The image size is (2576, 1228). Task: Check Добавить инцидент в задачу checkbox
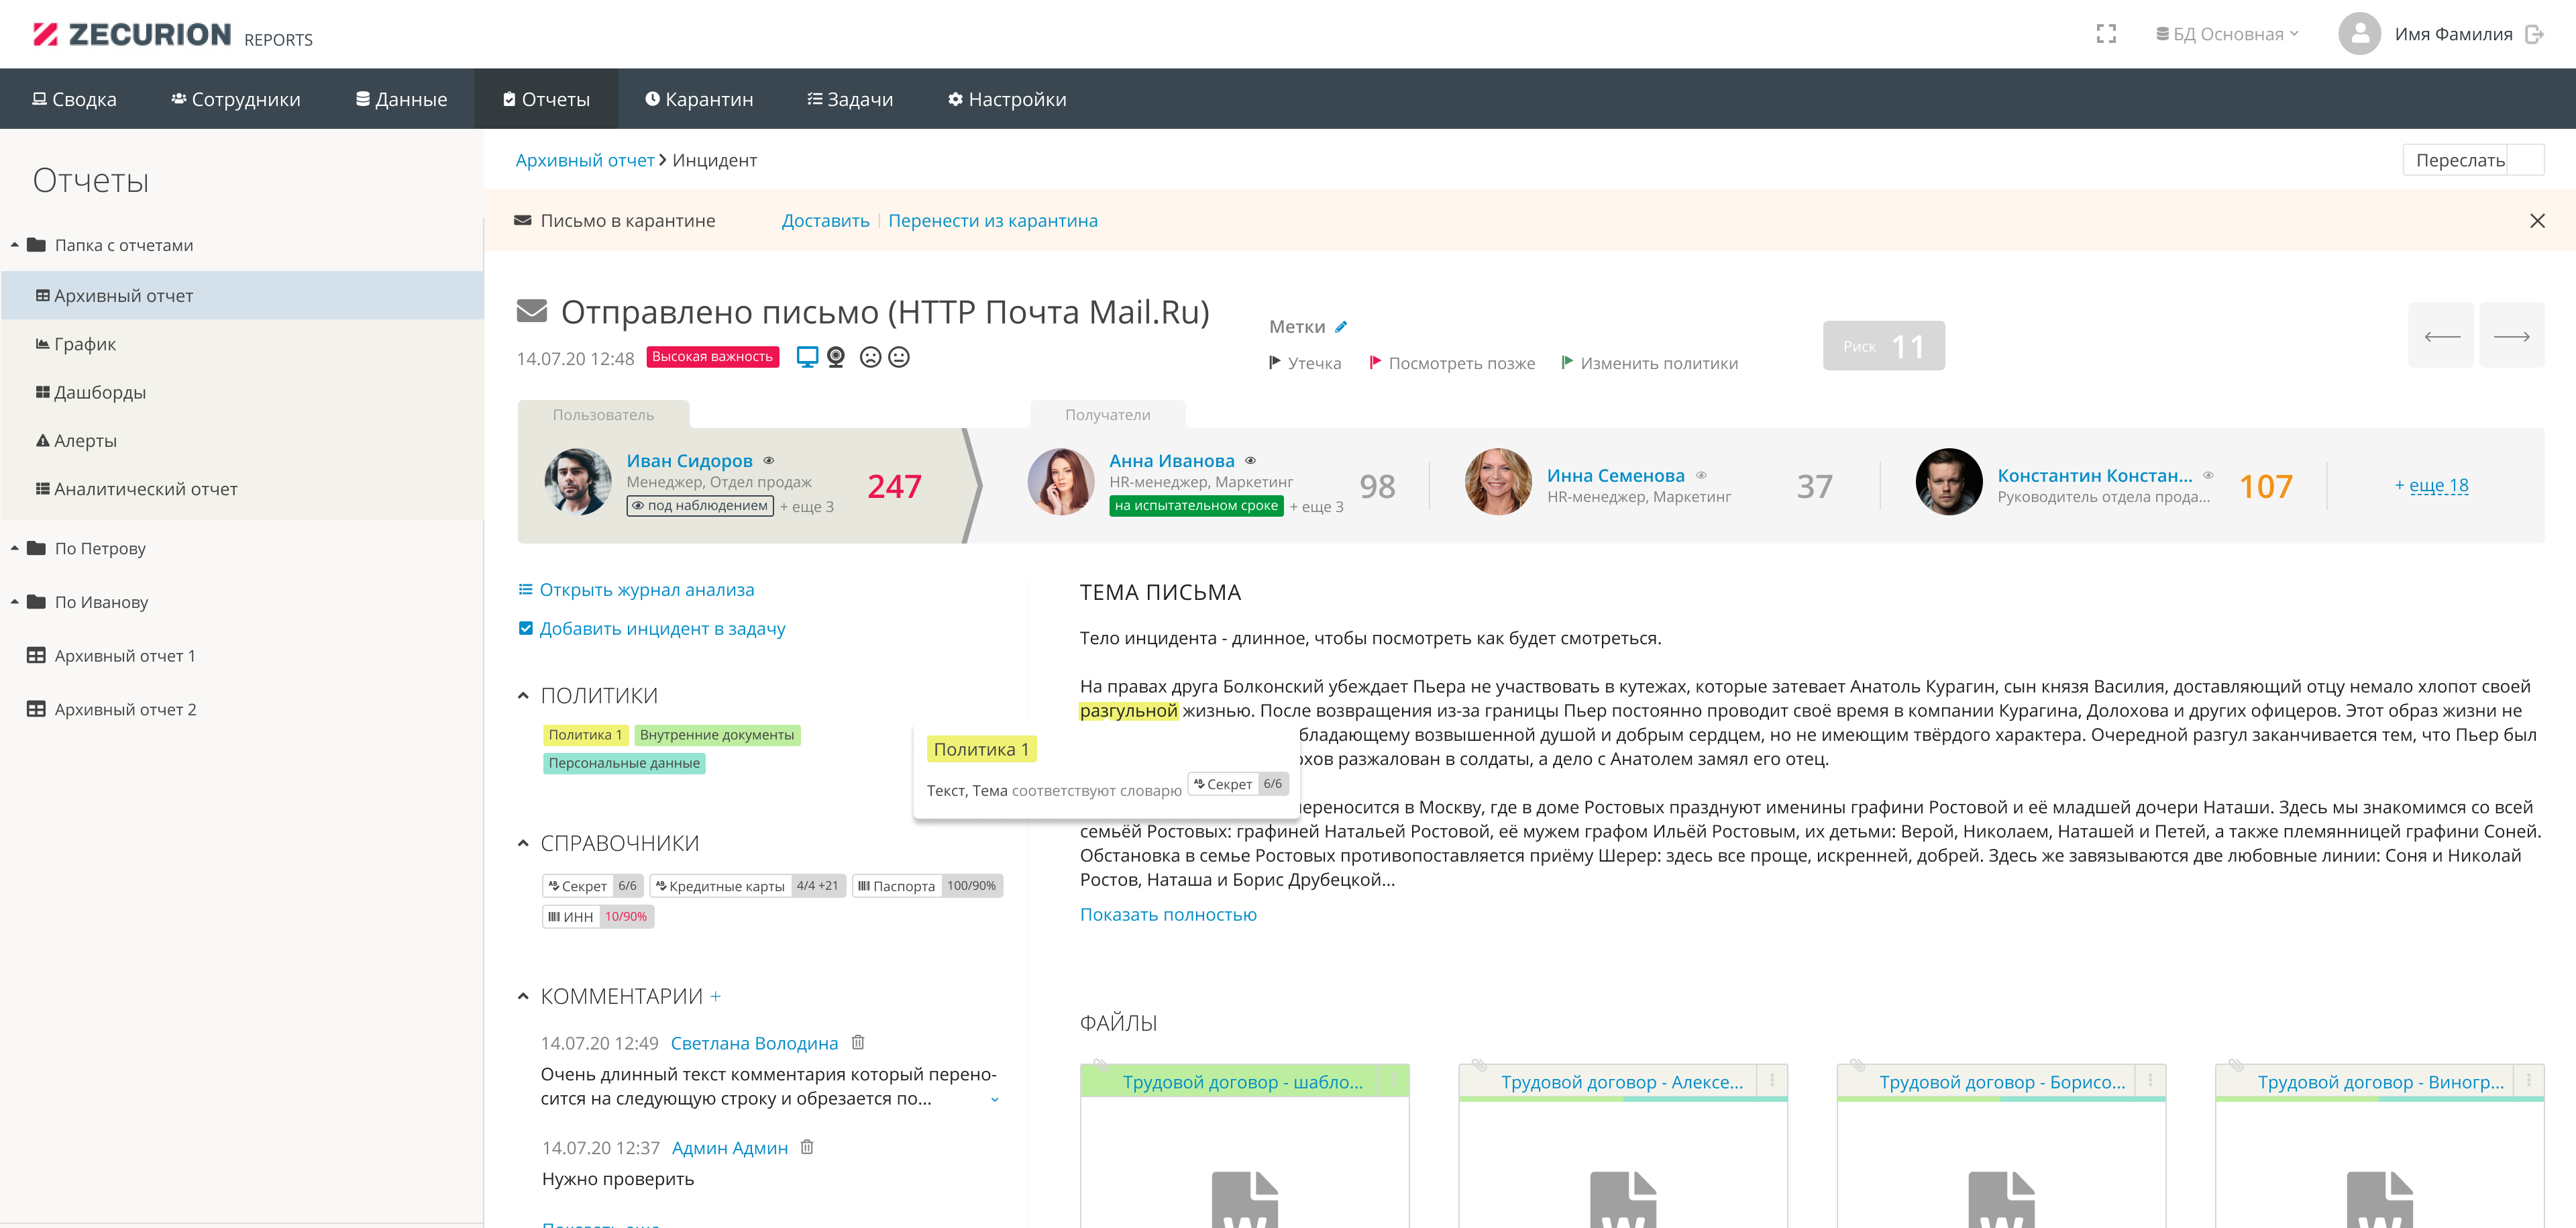click(x=526, y=628)
